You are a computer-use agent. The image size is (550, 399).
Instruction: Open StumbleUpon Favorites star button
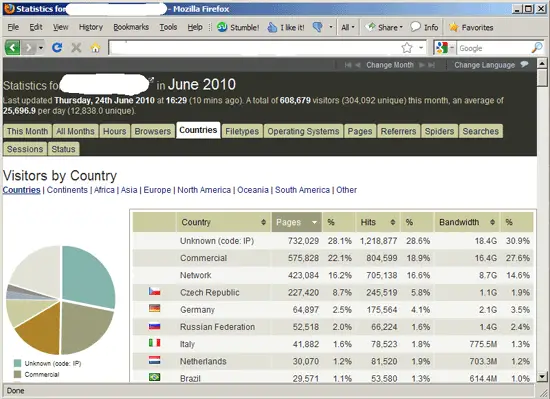pos(471,27)
